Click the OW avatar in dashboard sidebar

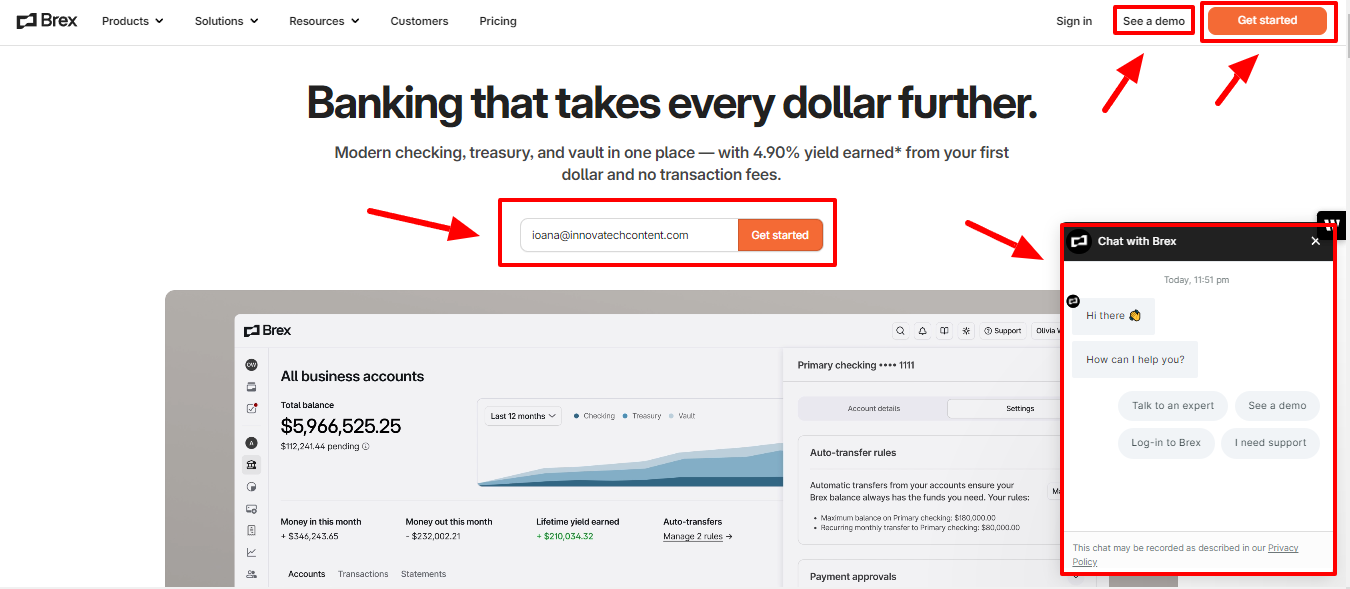click(252, 365)
